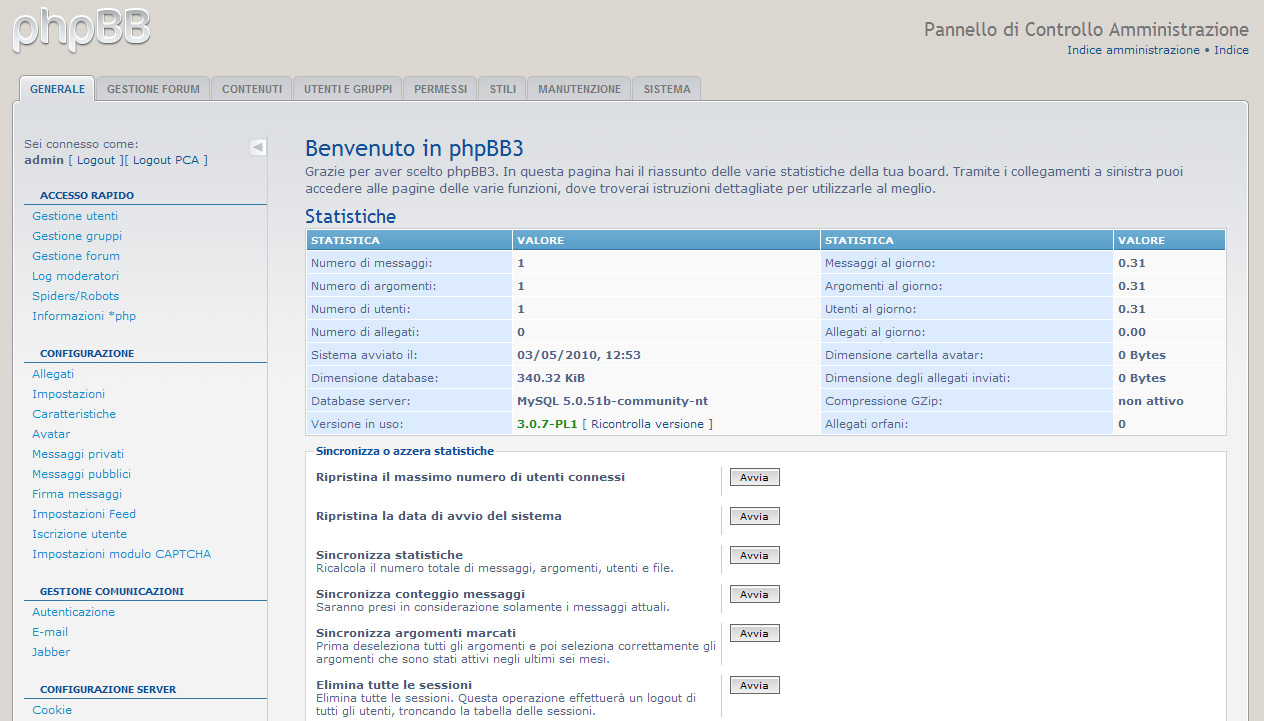Follow the Indice amministrazione link

tap(1133, 50)
